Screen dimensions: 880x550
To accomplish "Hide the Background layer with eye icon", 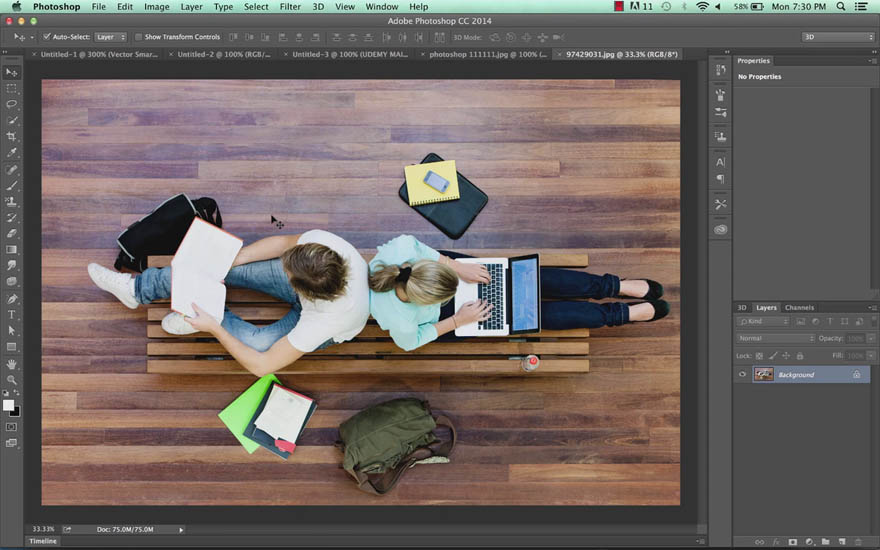I will [x=742, y=374].
